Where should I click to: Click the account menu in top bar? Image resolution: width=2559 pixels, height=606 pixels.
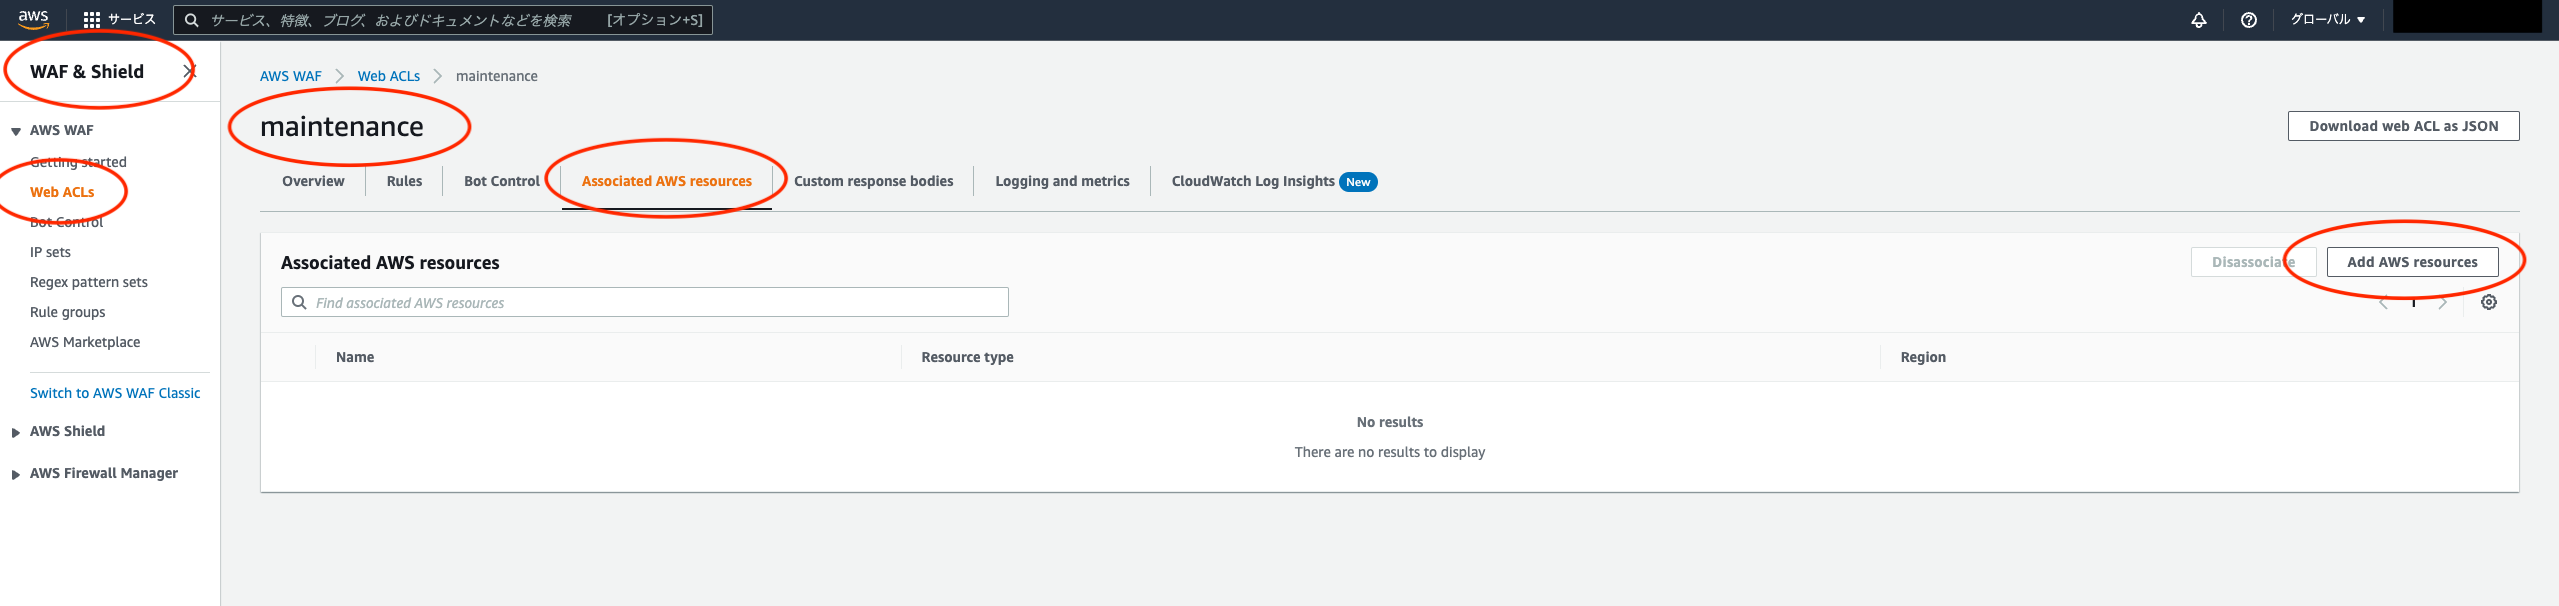pyautogui.click(x=2467, y=17)
